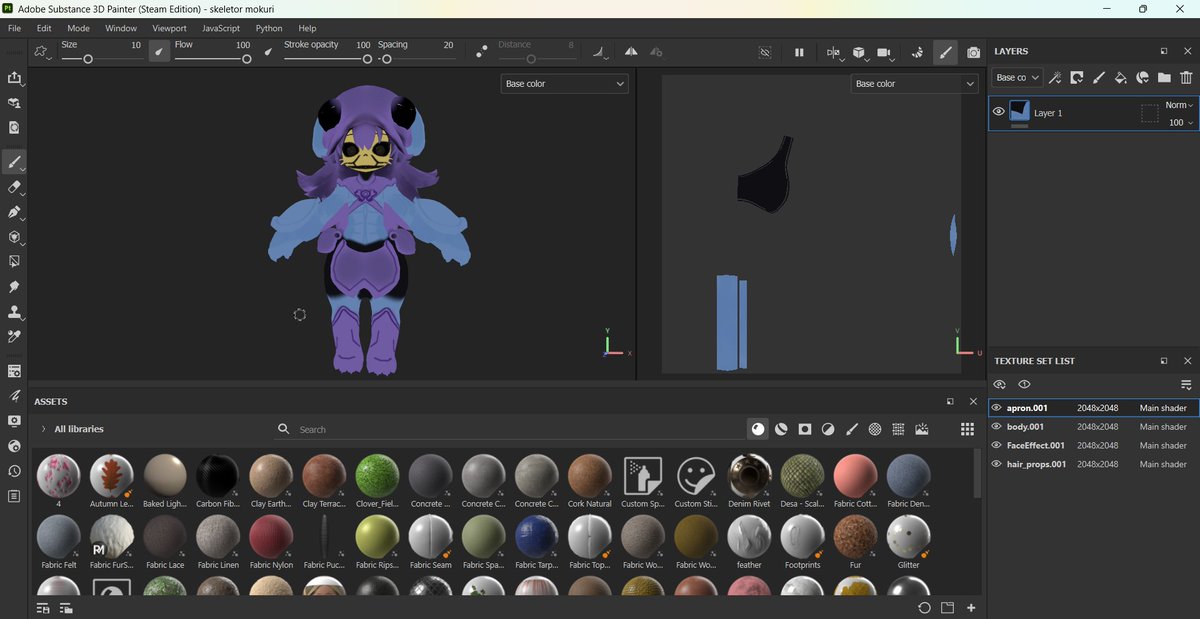Click the Layer 1 name label
This screenshot has height=619, width=1200.
pyautogui.click(x=1048, y=113)
